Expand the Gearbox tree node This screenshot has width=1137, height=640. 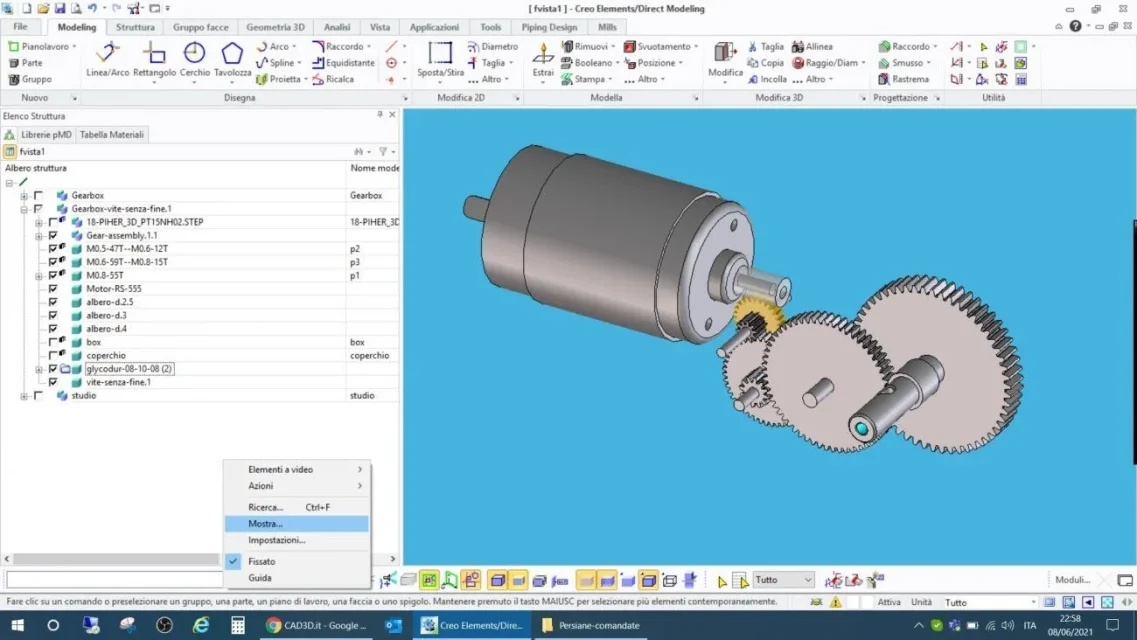(x=24, y=196)
